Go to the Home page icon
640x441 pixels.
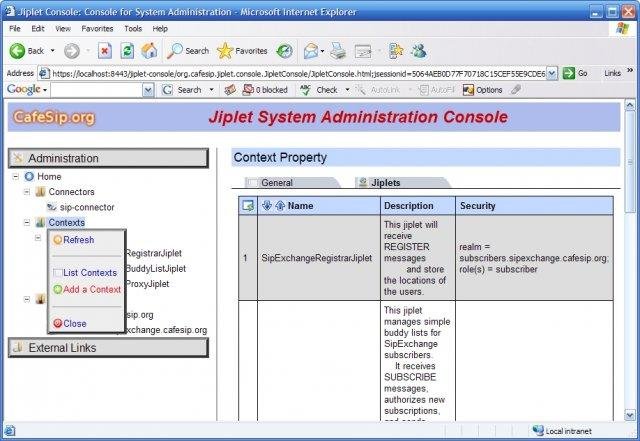pyautogui.click(x=149, y=51)
